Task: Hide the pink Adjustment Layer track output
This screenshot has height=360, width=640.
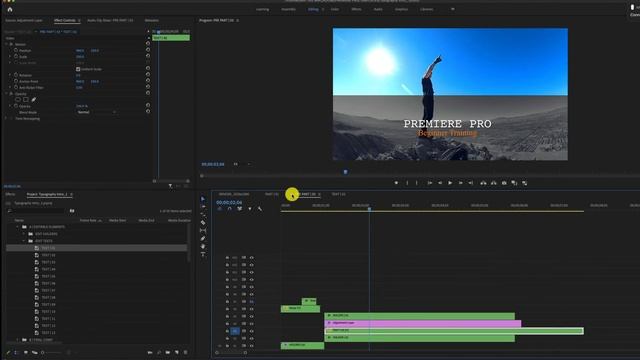Action: click(251, 323)
